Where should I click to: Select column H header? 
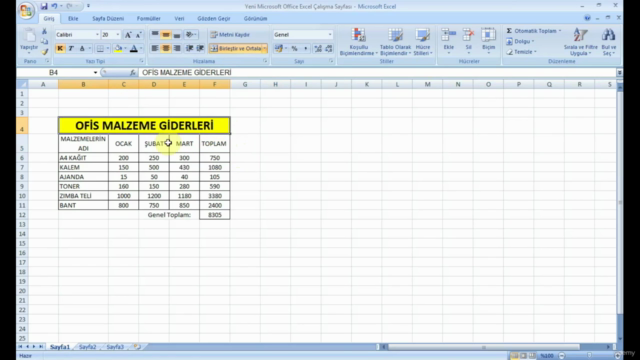point(276,84)
